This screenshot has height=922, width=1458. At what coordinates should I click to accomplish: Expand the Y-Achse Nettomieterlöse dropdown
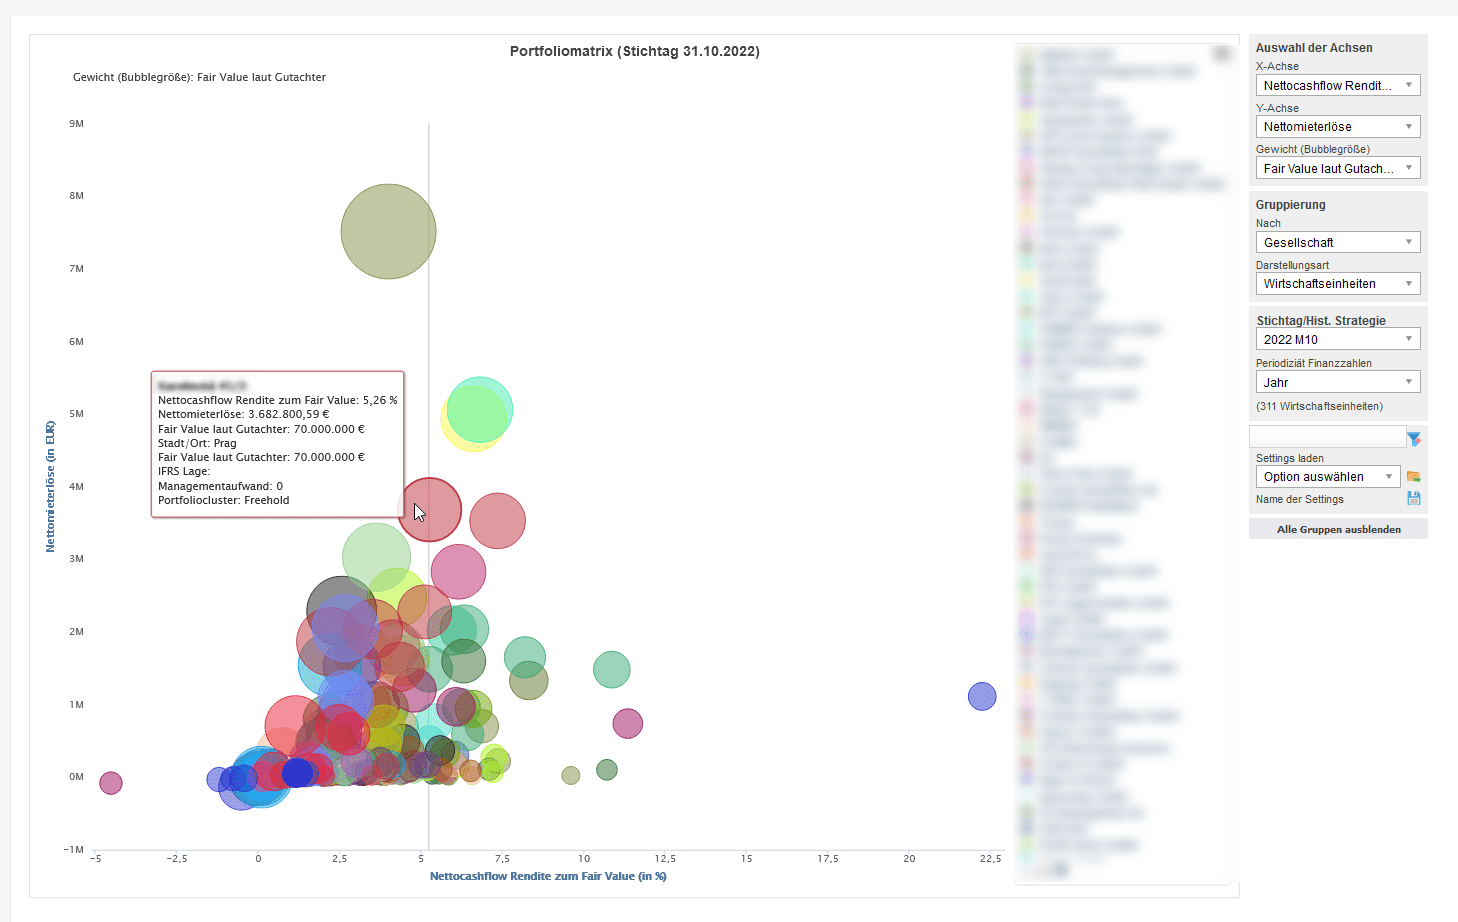[x=1337, y=127]
